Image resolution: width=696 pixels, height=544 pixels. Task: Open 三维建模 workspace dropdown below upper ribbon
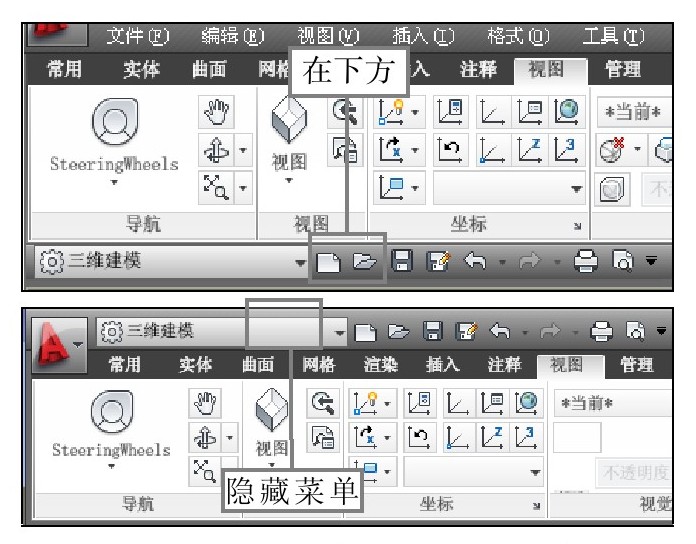(x=171, y=261)
